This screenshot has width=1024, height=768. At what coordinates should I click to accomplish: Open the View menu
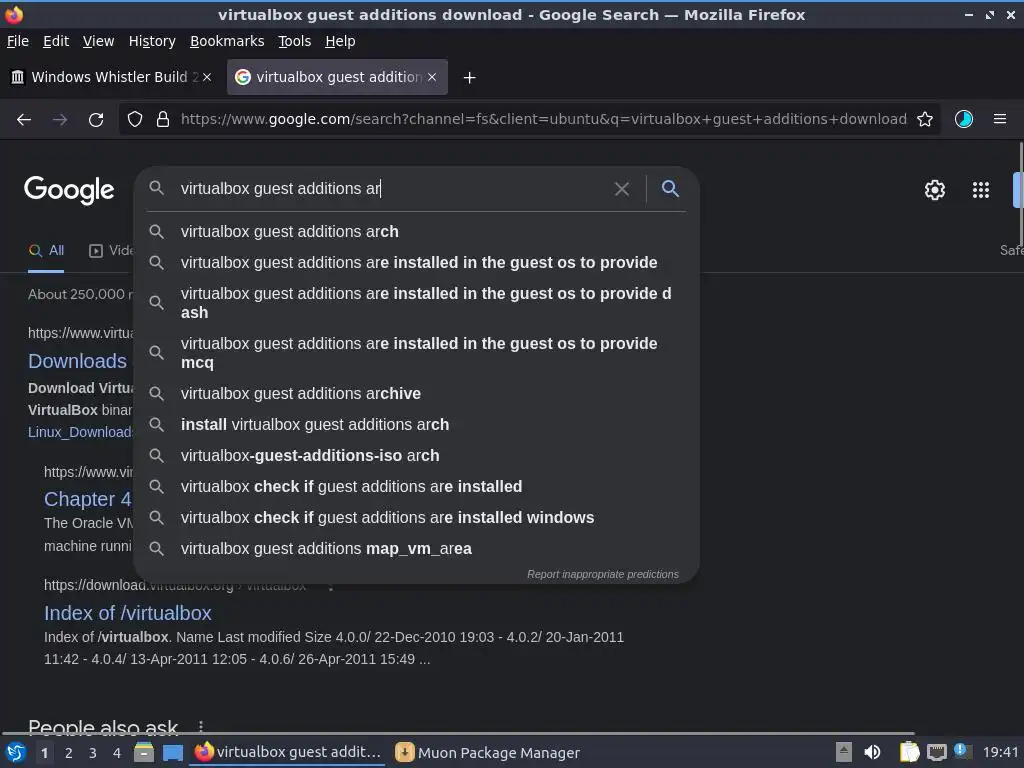click(98, 41)
